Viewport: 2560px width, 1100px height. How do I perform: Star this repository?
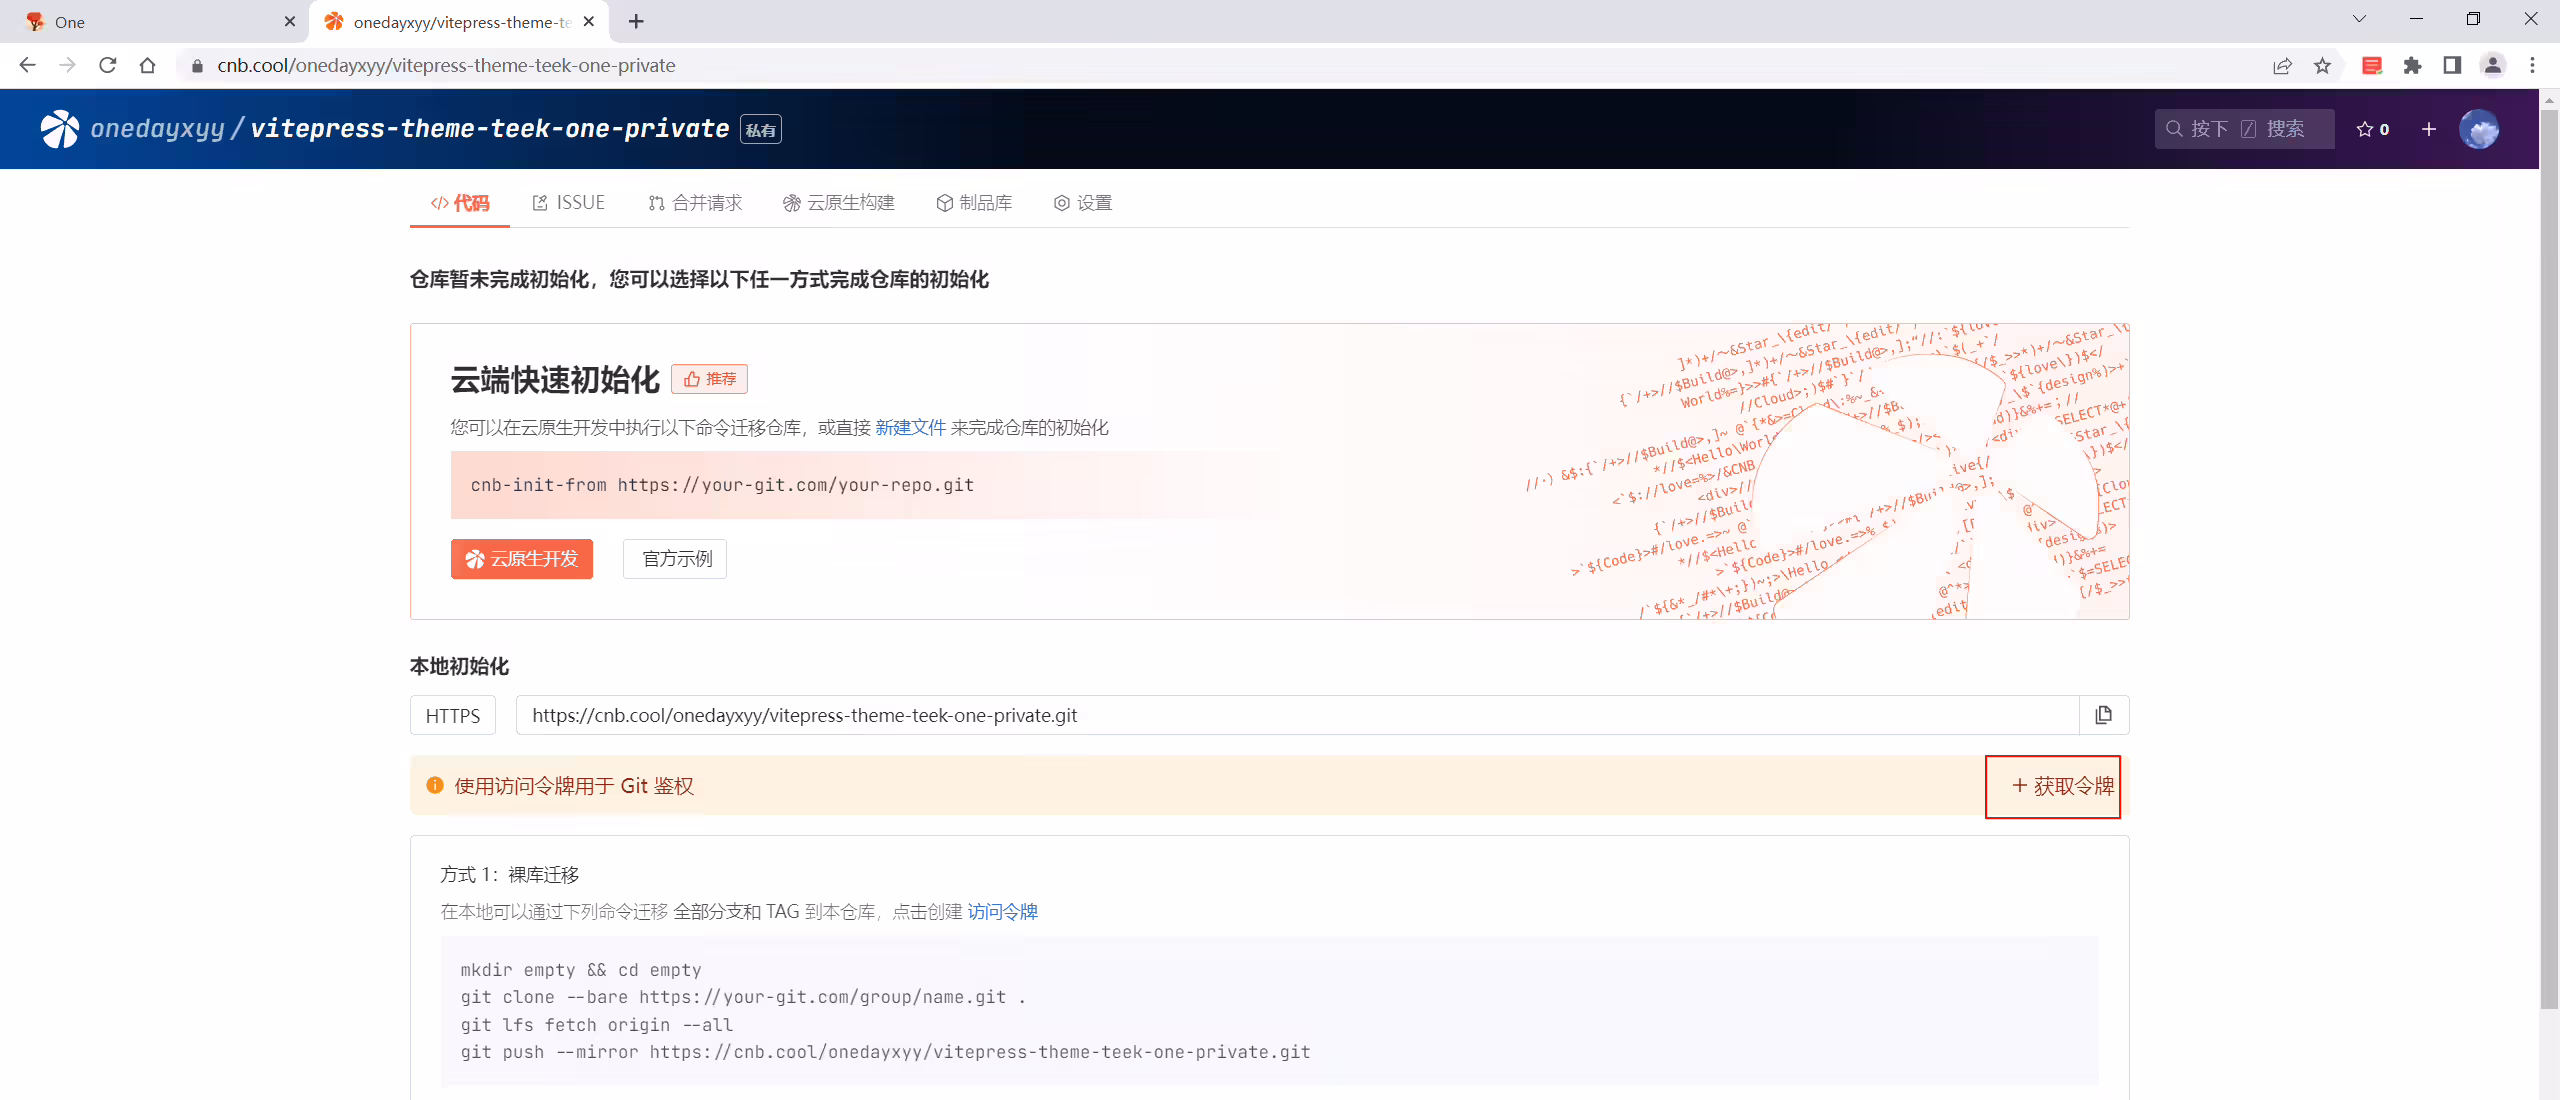(x=2372, y=129)
